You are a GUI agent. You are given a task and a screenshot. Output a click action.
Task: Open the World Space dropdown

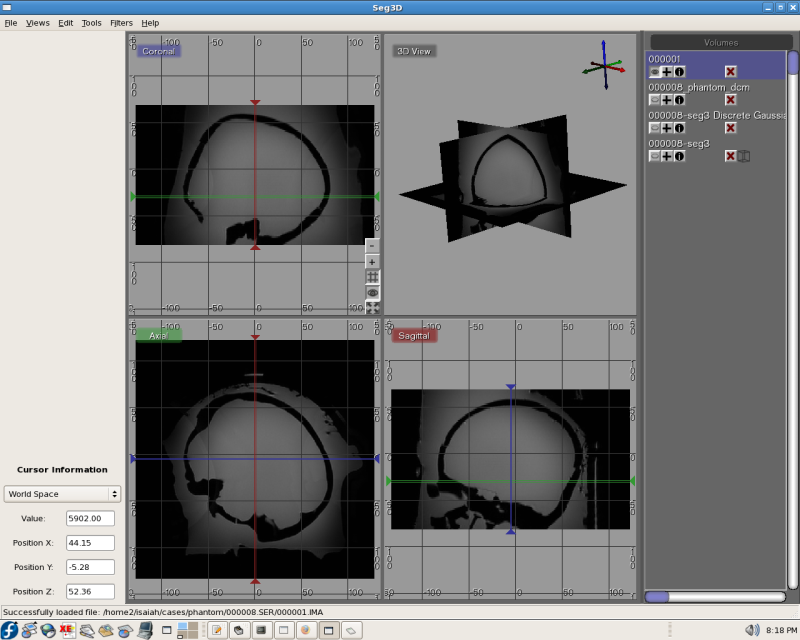[x=62, y=494]
